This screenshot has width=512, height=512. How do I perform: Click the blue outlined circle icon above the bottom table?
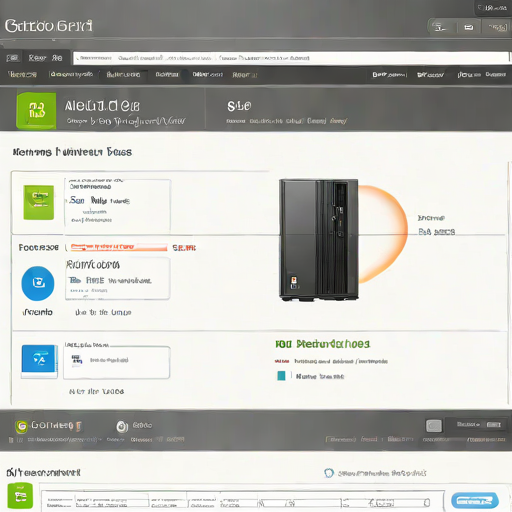pos(329,473)
